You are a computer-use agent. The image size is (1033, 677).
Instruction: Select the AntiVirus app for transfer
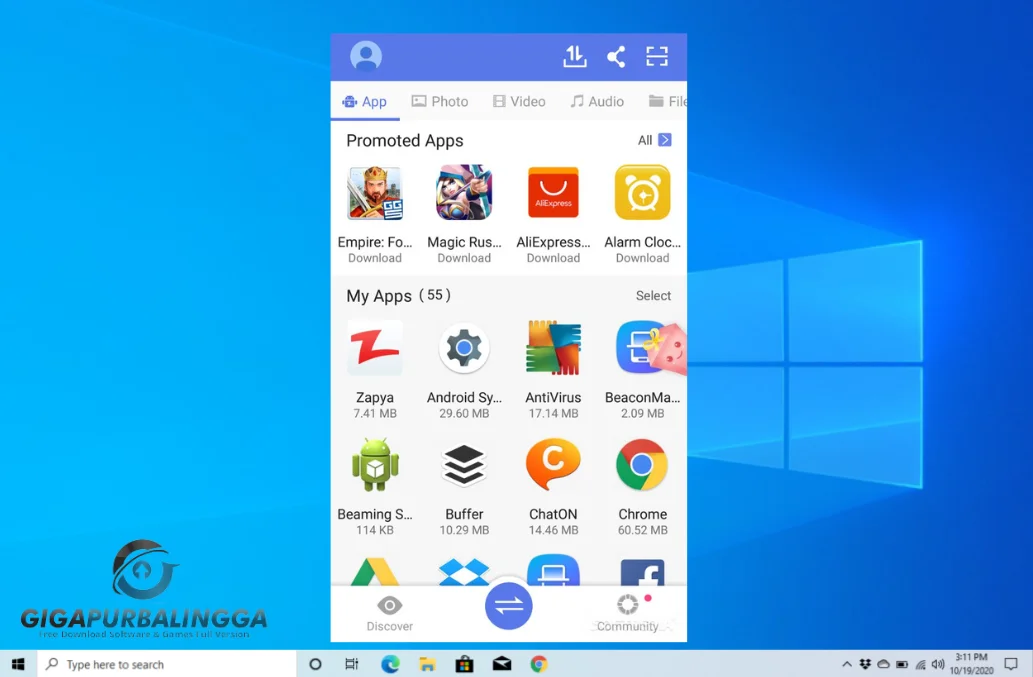click(x=553, y=347)
